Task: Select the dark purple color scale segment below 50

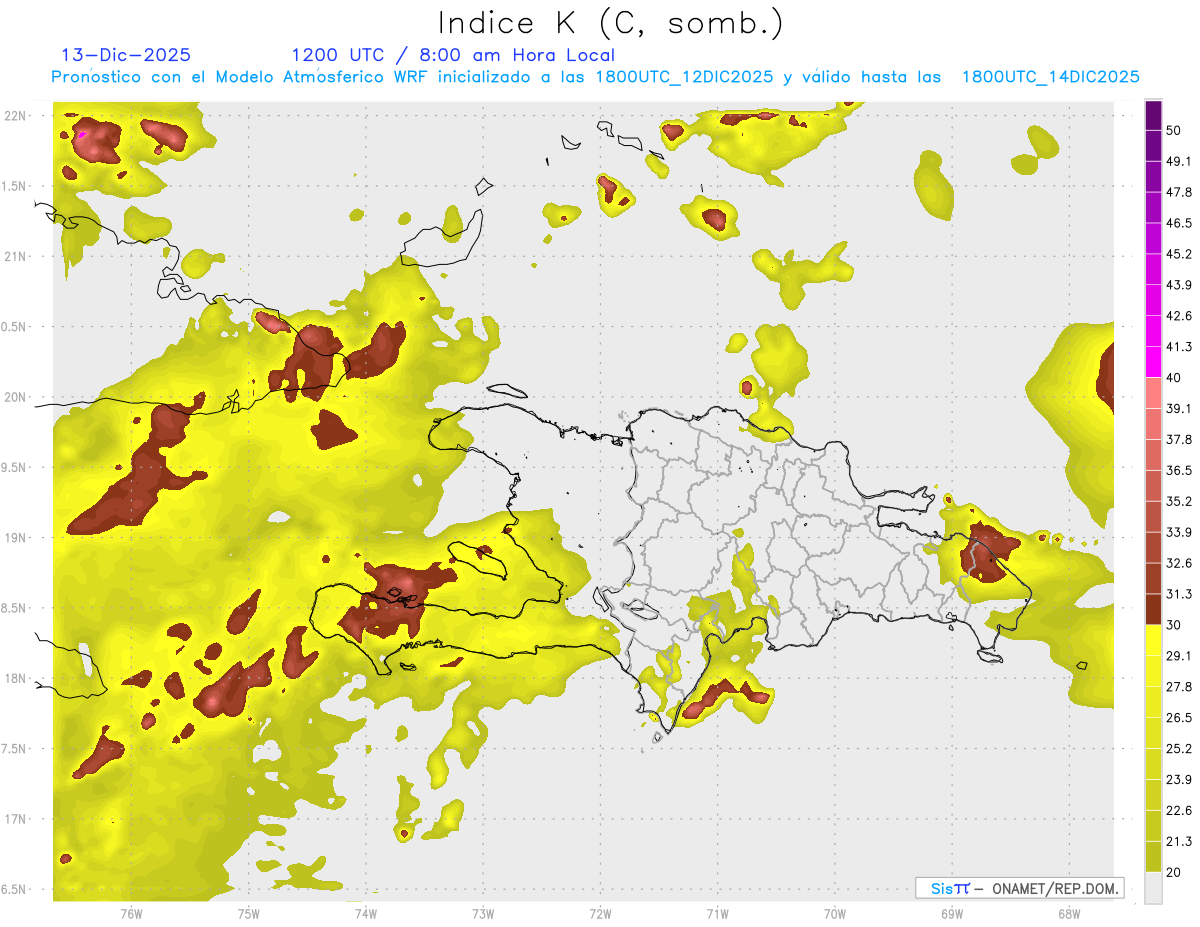Action: [x=1153, y=115]
